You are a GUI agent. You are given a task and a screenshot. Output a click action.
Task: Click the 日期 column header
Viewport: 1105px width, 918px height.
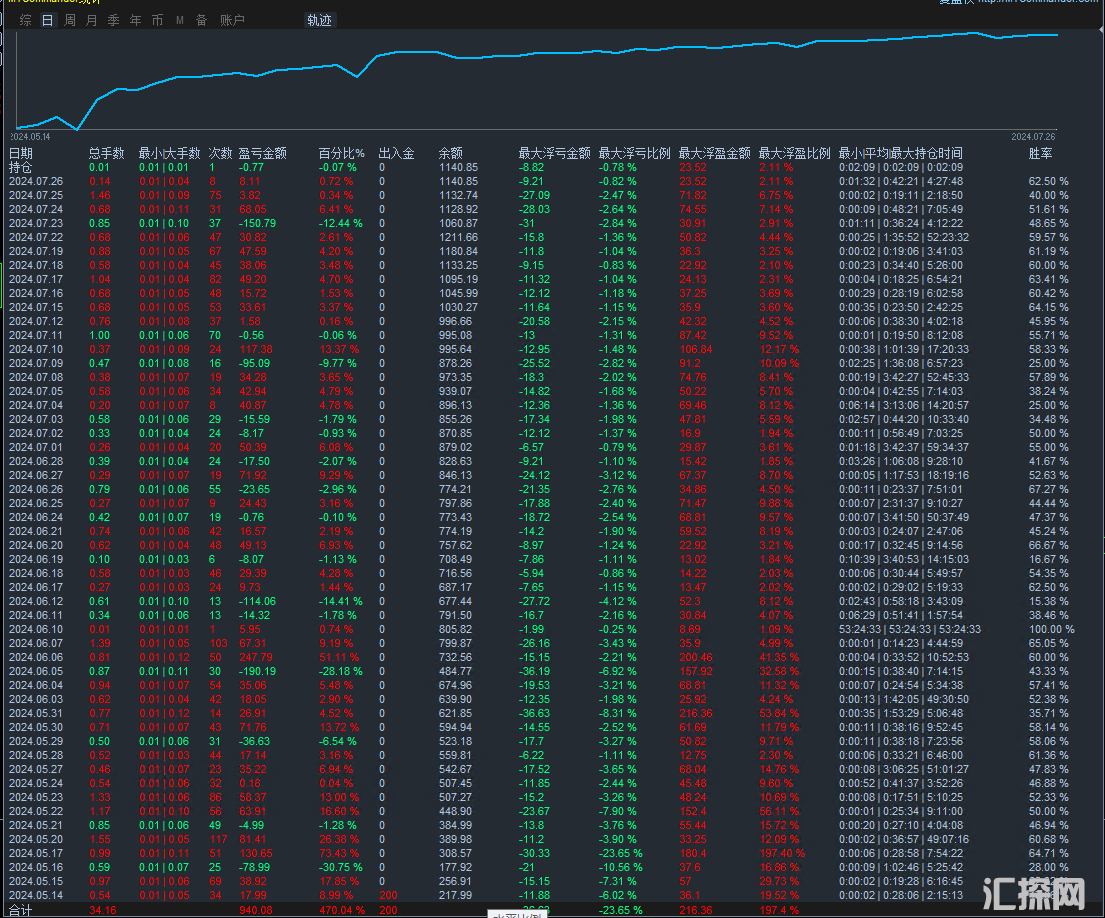click(21, 153)
